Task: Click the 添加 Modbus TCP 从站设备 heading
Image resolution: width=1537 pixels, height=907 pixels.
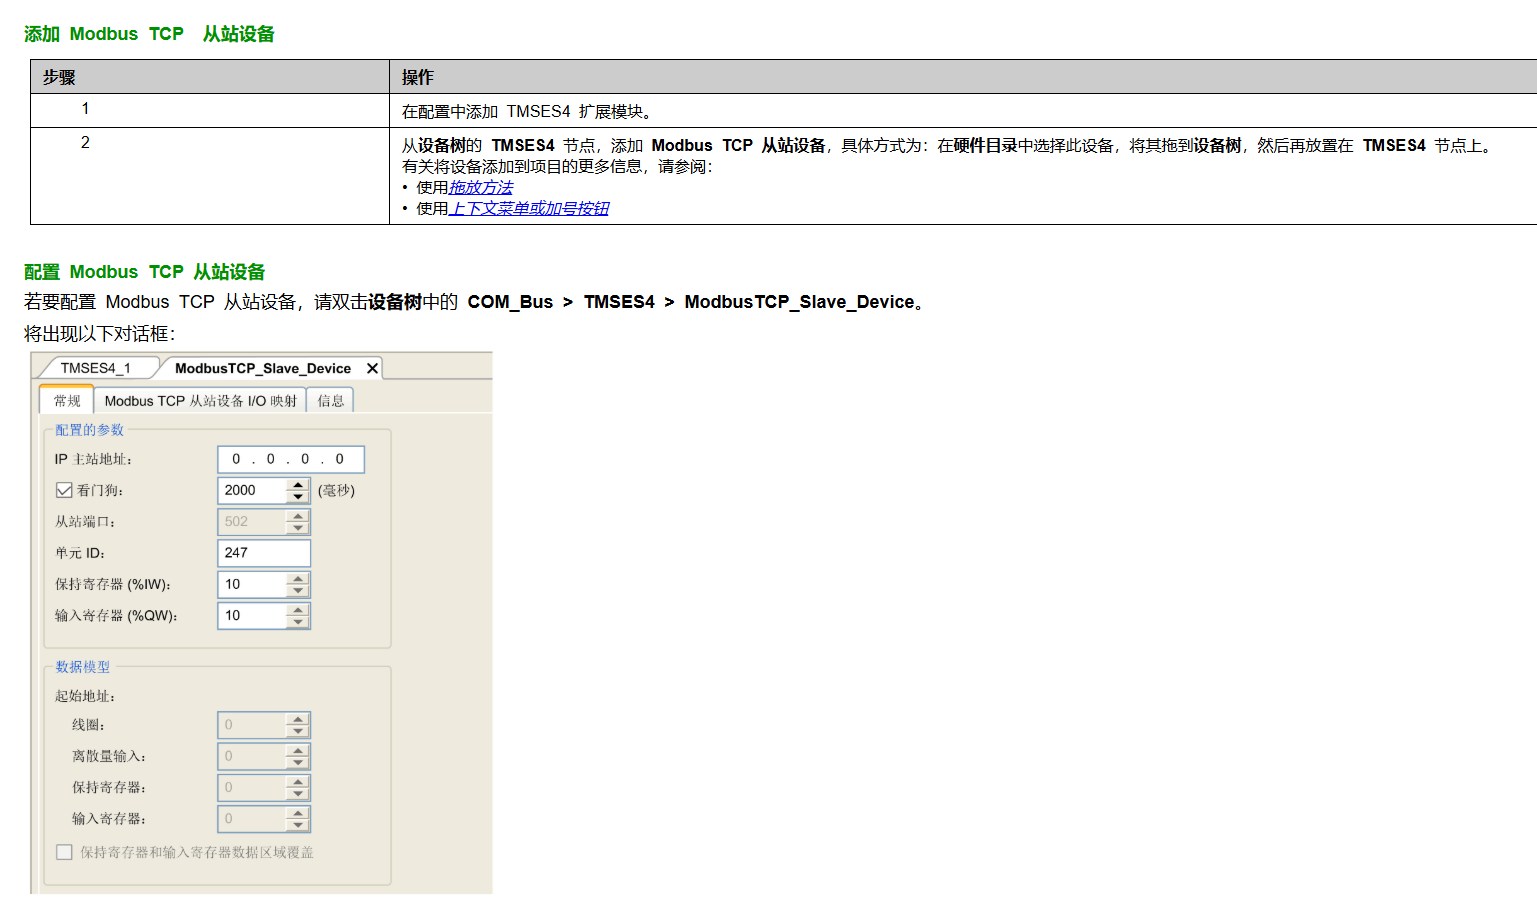Action: tap(149, 34)
